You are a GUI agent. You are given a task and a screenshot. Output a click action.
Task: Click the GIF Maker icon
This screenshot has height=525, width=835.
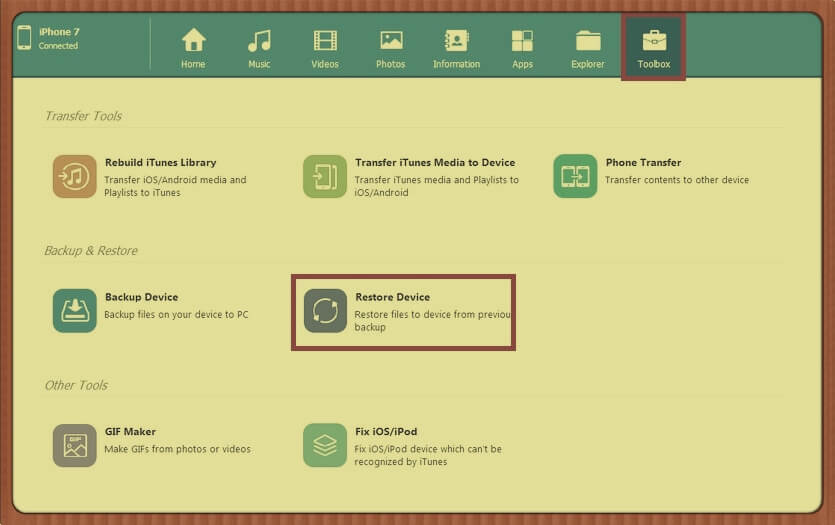click(x=75, y=445)
